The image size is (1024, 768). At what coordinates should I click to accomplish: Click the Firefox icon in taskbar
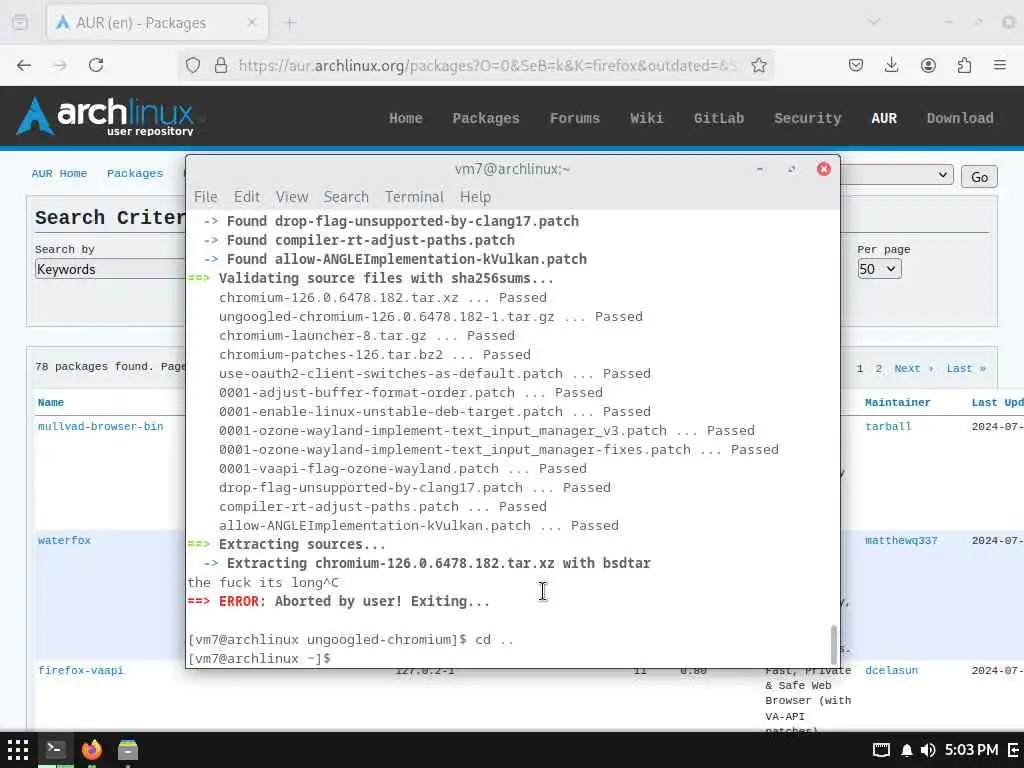click(x=92, y=750)
